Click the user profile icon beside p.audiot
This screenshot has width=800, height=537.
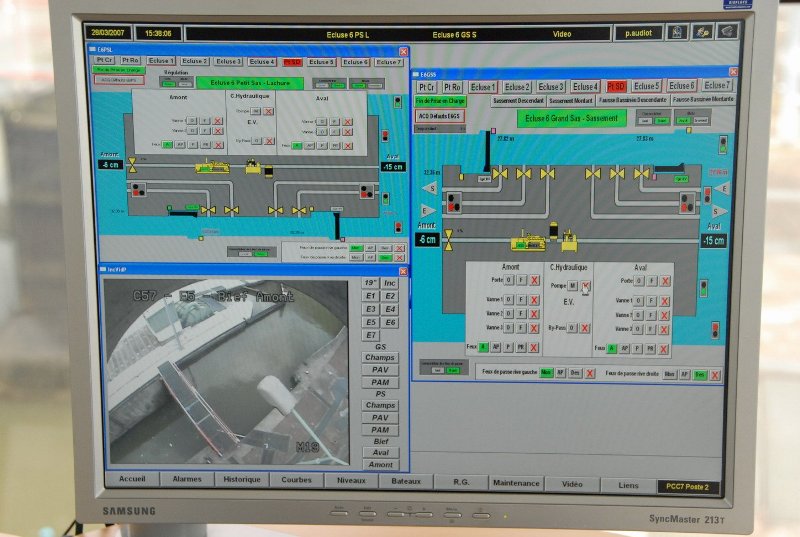coord(678,32)
